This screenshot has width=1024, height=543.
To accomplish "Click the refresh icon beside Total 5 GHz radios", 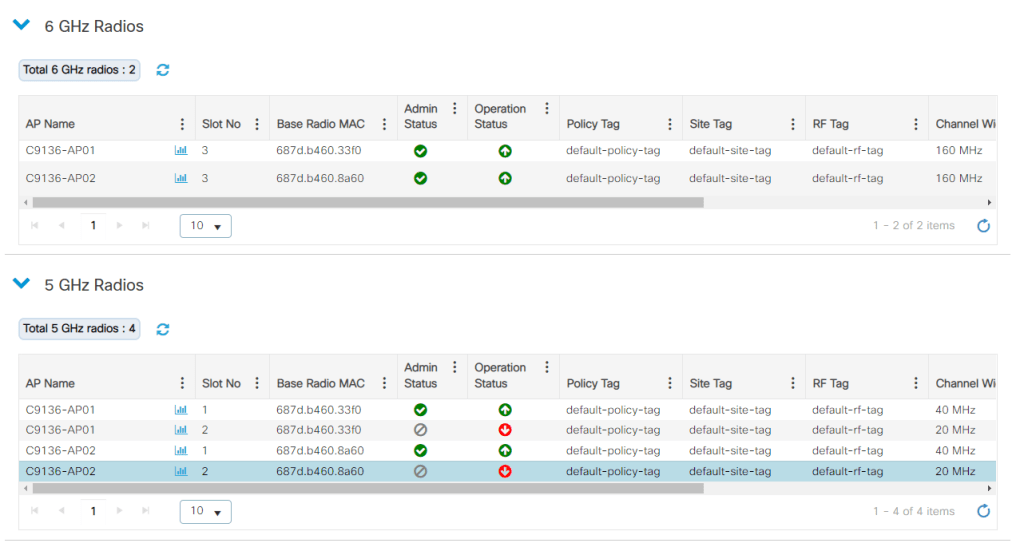I will click(x=163, y=329).
